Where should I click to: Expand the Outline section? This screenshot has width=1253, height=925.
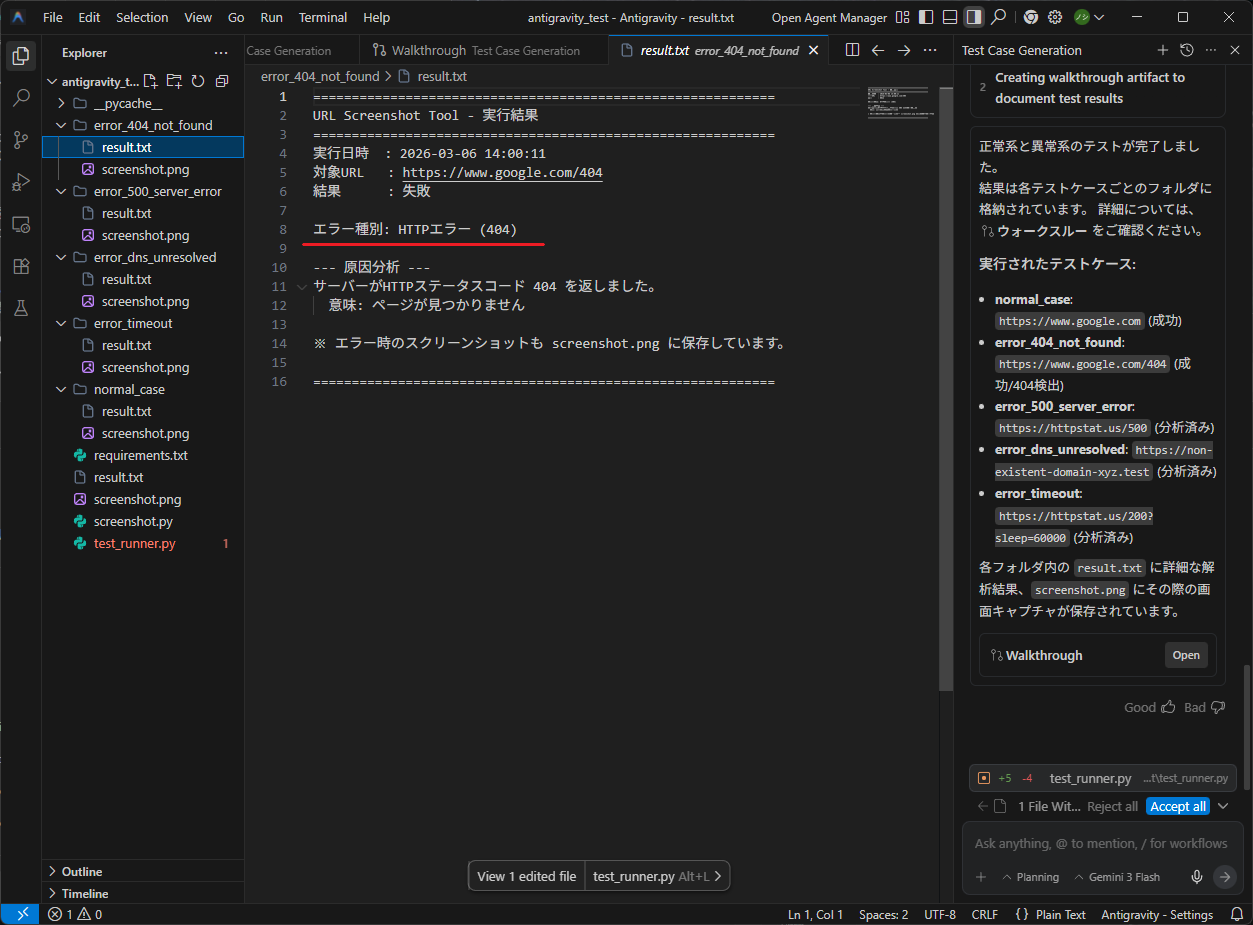143,871
